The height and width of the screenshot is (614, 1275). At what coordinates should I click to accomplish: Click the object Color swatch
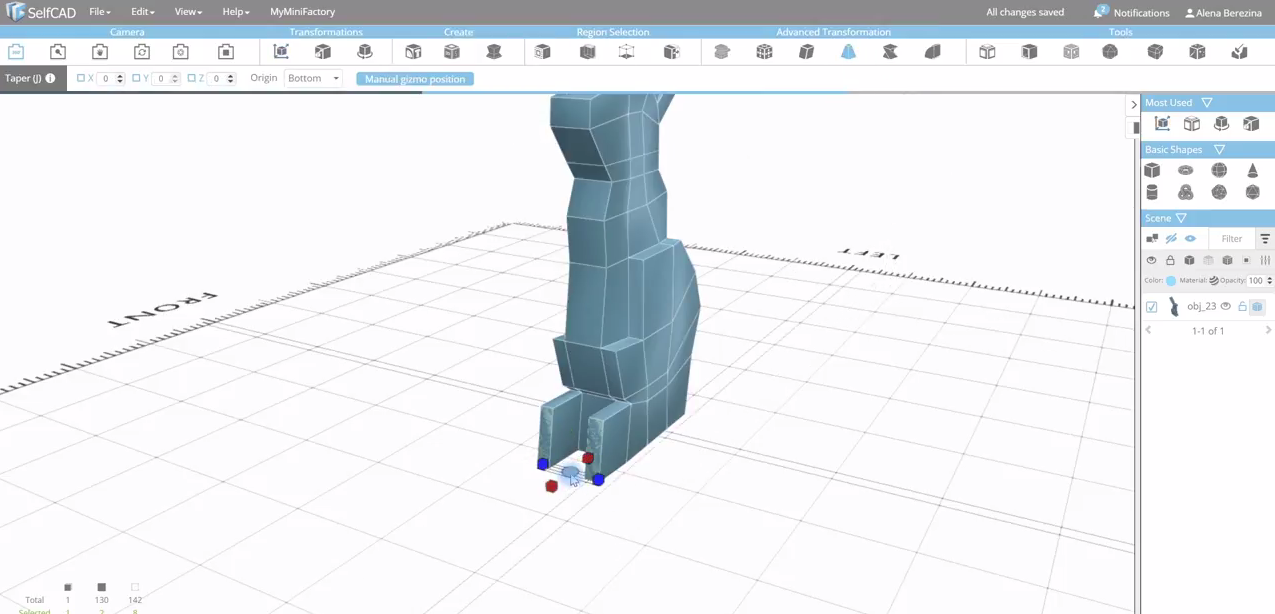point(1171,281)
